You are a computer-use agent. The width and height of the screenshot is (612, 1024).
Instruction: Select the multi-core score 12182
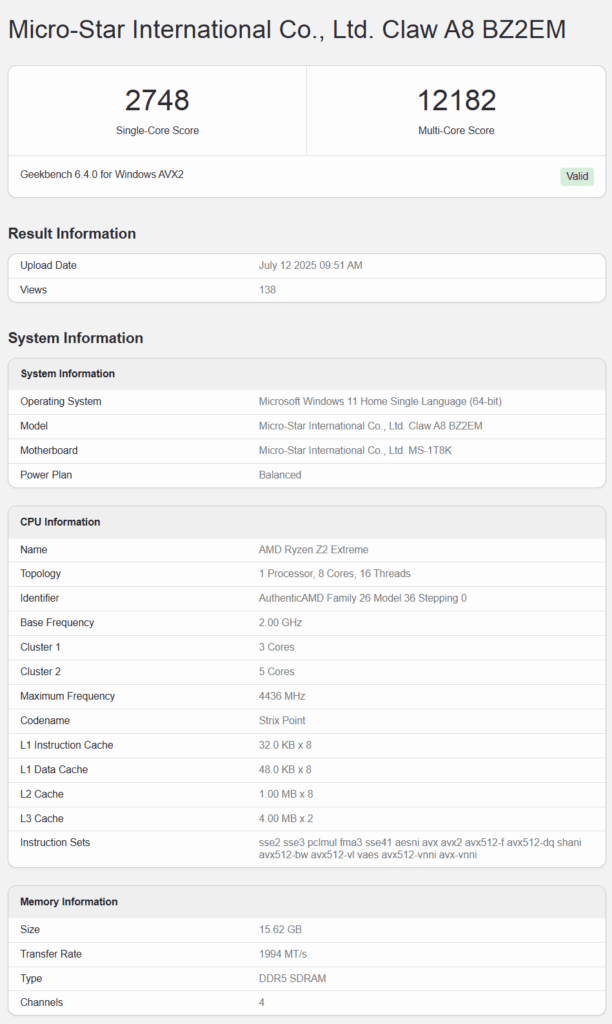click(457, 101)
